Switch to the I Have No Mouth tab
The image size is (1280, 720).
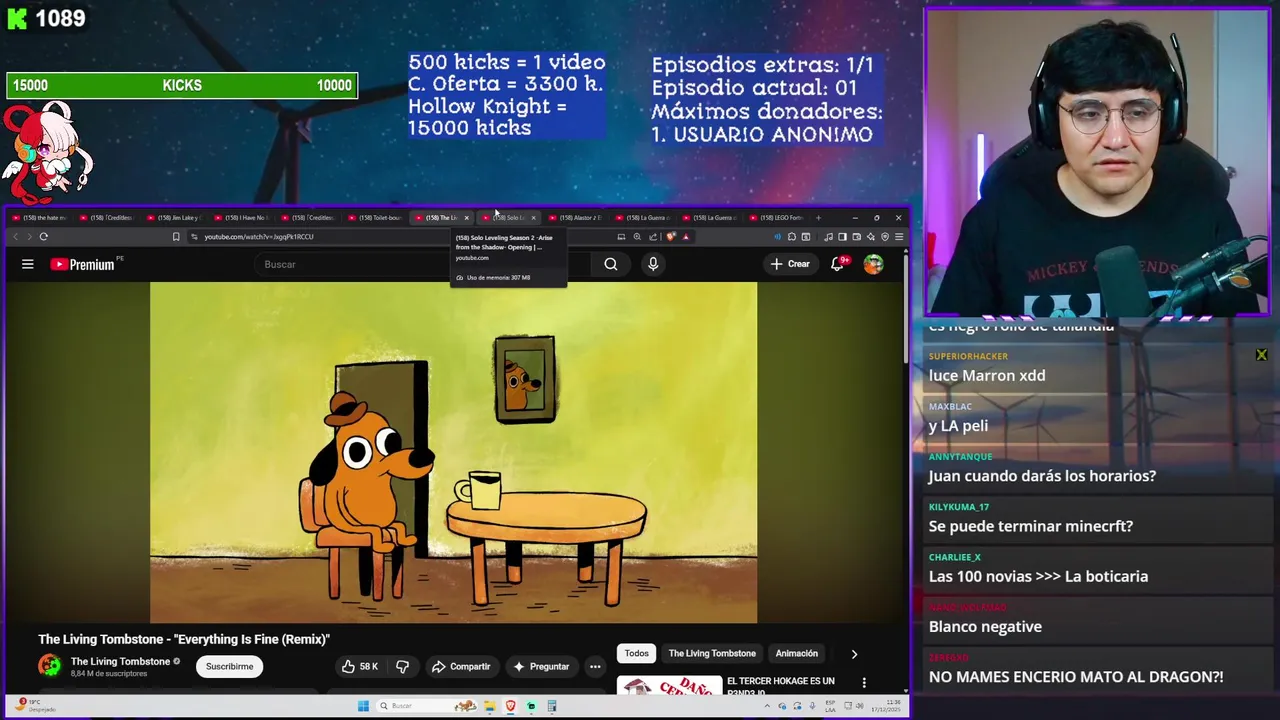tap(243, 218)
